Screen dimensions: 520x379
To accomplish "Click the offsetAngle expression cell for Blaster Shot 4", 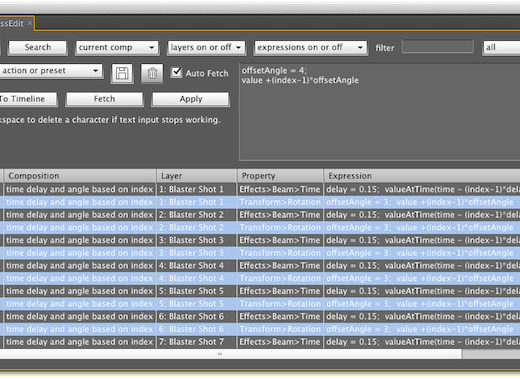I will click(422, 278).
